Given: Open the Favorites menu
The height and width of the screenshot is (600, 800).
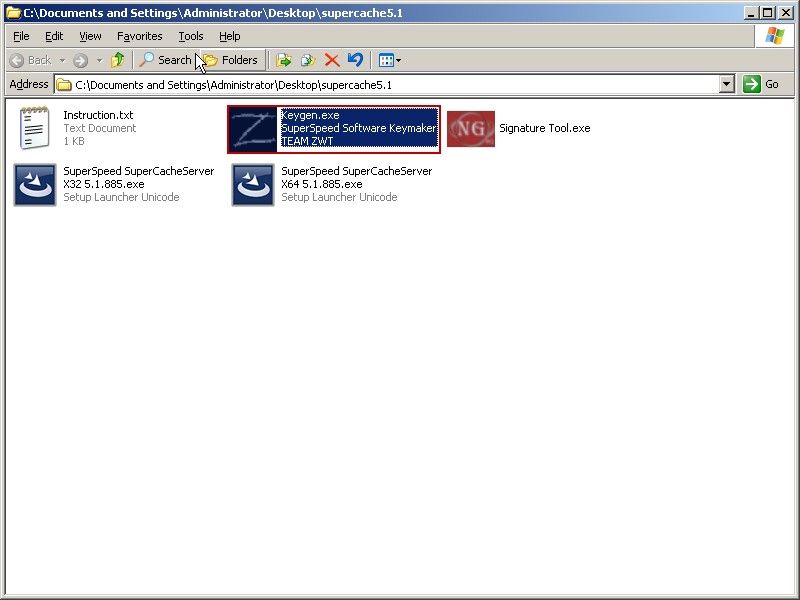Looking at the screenshot, I should (x=139, y=36).
